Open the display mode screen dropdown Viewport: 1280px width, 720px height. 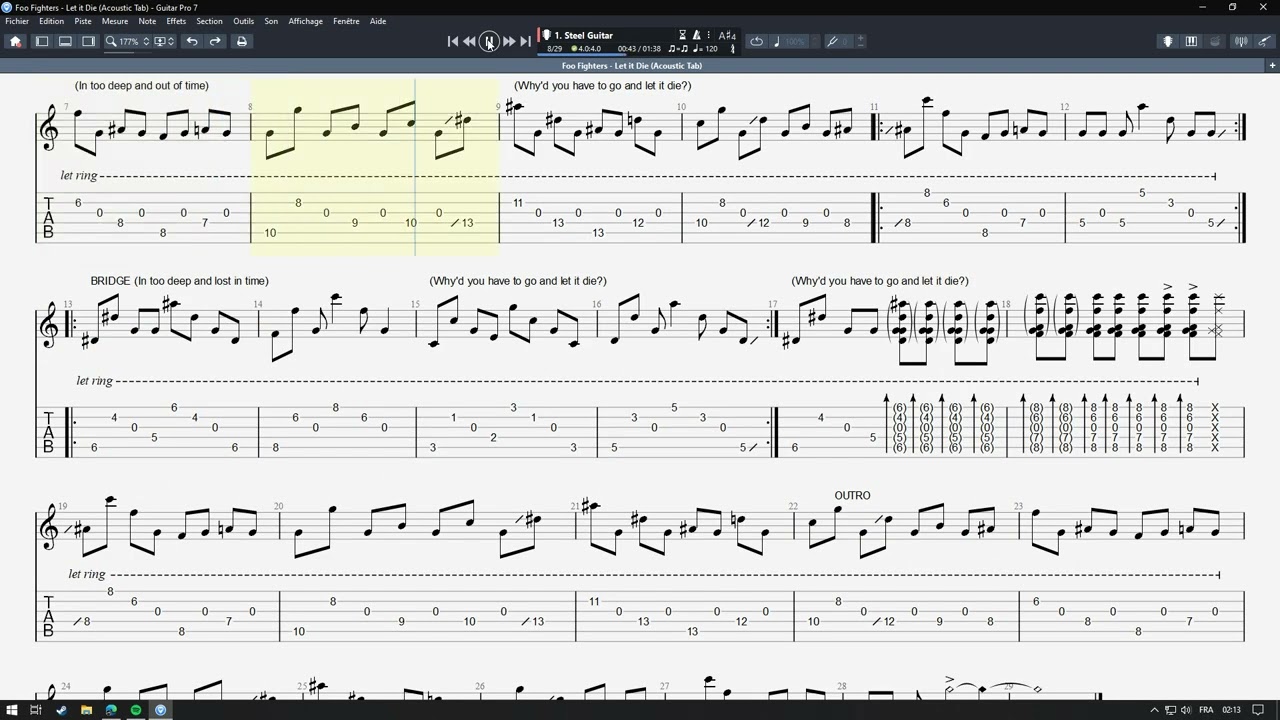(x=164, y=41)
